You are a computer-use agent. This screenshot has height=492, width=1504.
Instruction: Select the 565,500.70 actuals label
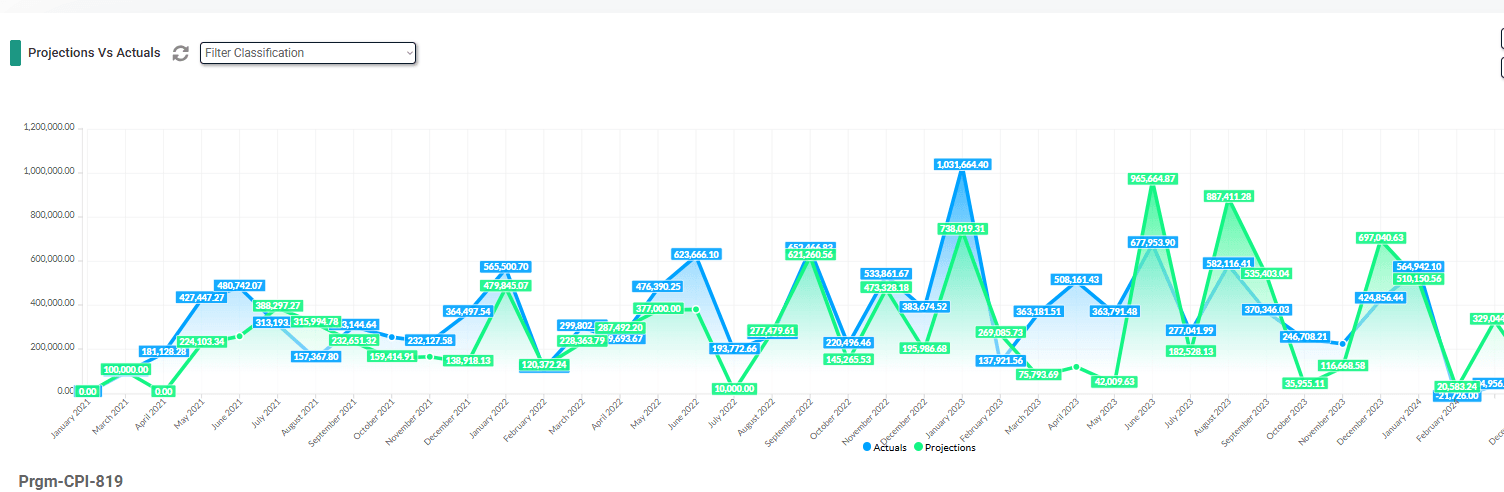(x=506, y=267)
